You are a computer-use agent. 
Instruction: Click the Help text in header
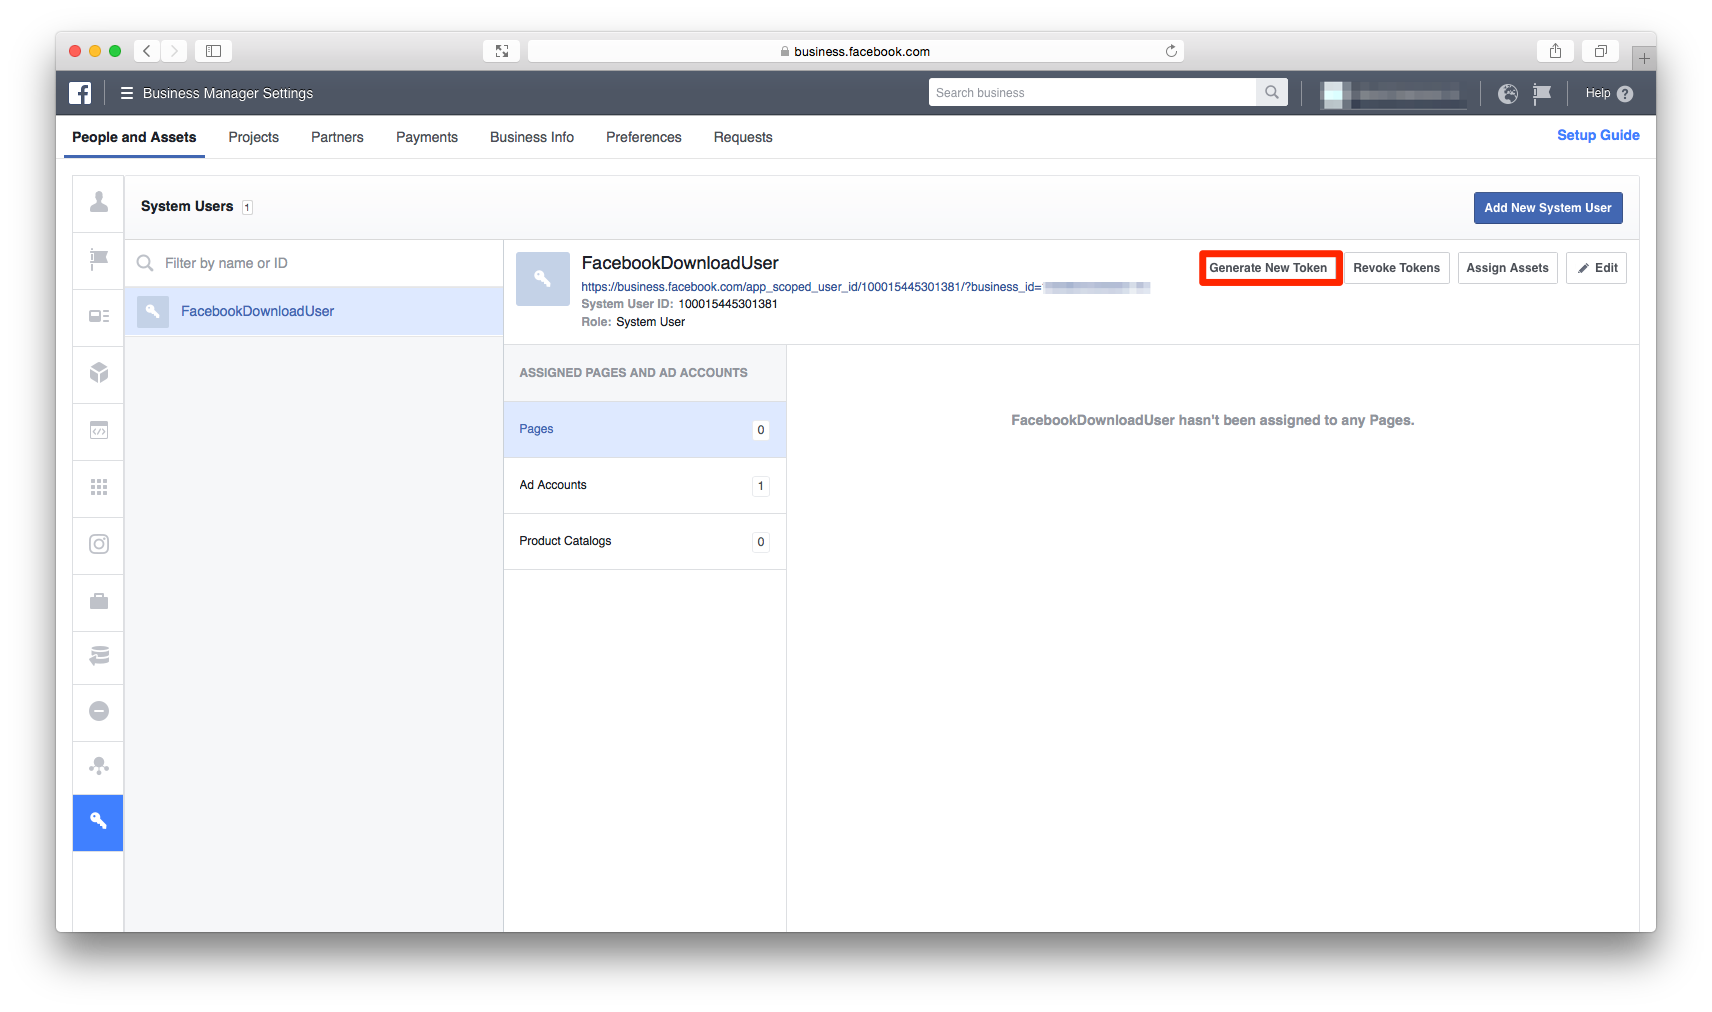1598,93
